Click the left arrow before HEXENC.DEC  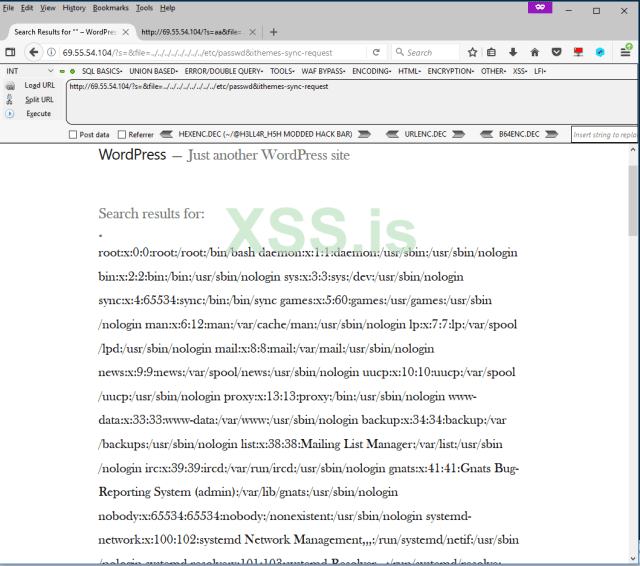pyautogui.click(x=166, y=134)
